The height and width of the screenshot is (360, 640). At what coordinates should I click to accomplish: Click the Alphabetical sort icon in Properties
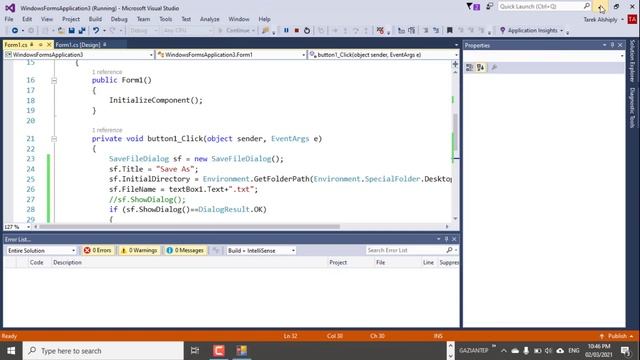click(x=480, y=68)
